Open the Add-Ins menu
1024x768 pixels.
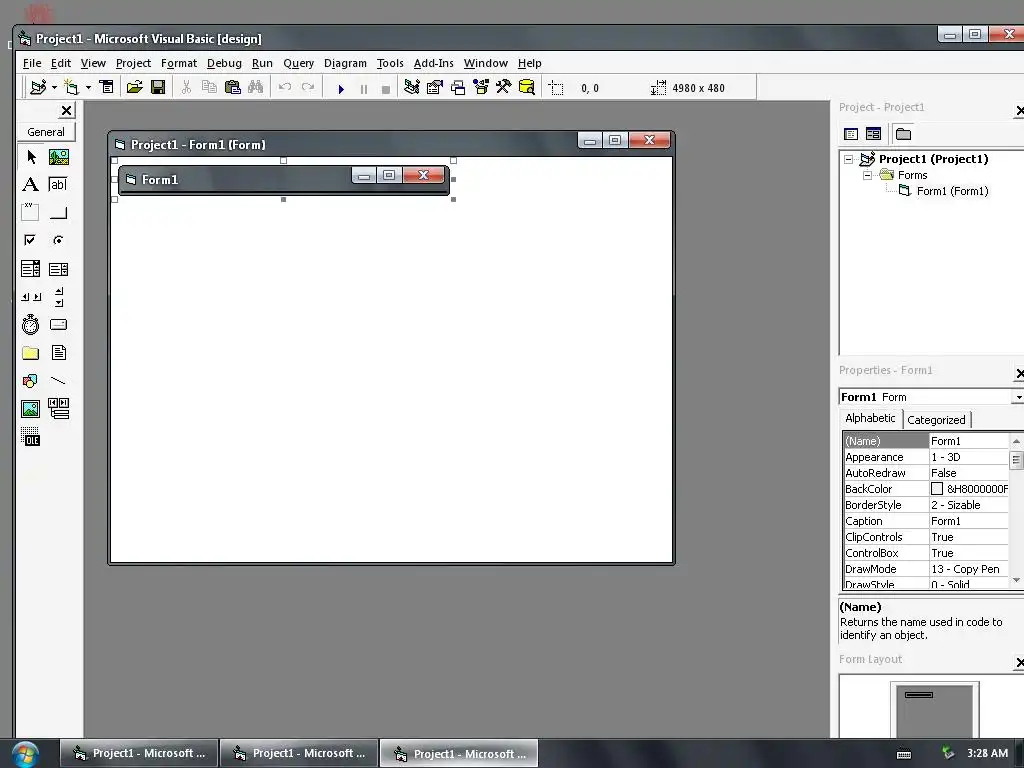coord(434,63)
